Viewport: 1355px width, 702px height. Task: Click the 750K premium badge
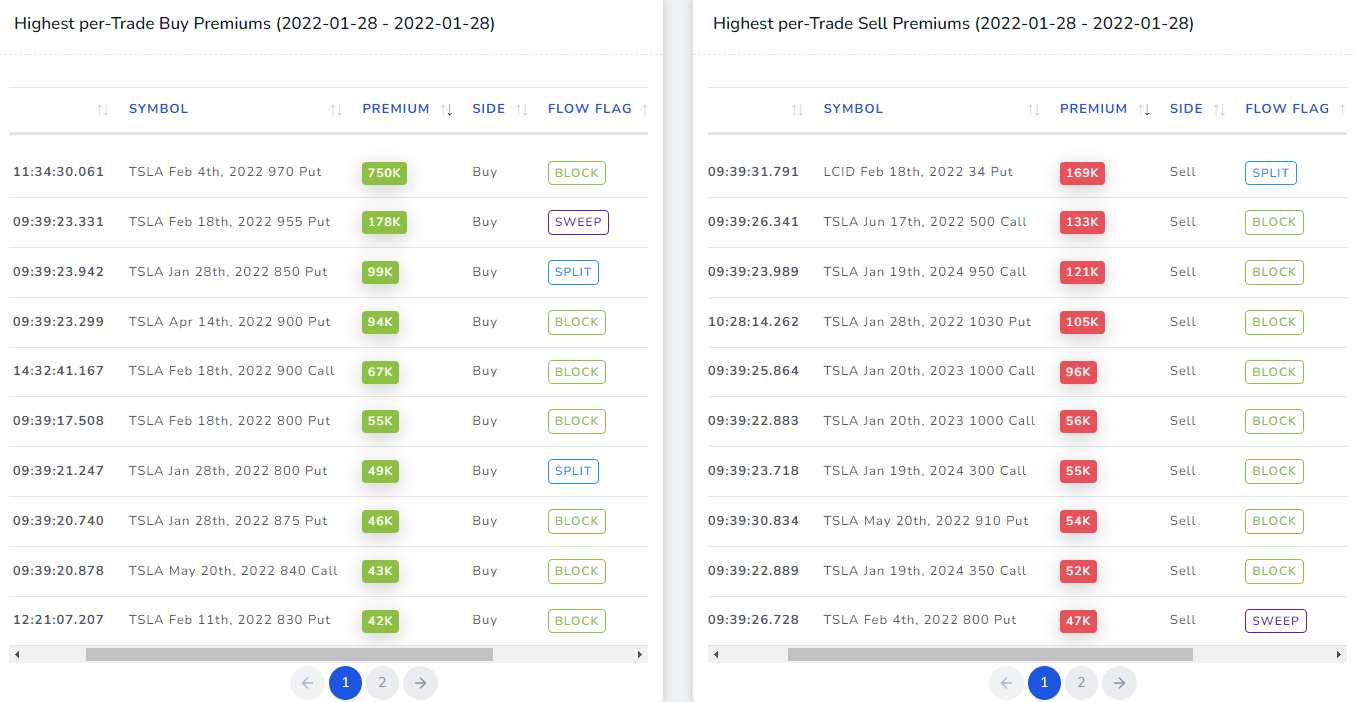click(384, 173)
